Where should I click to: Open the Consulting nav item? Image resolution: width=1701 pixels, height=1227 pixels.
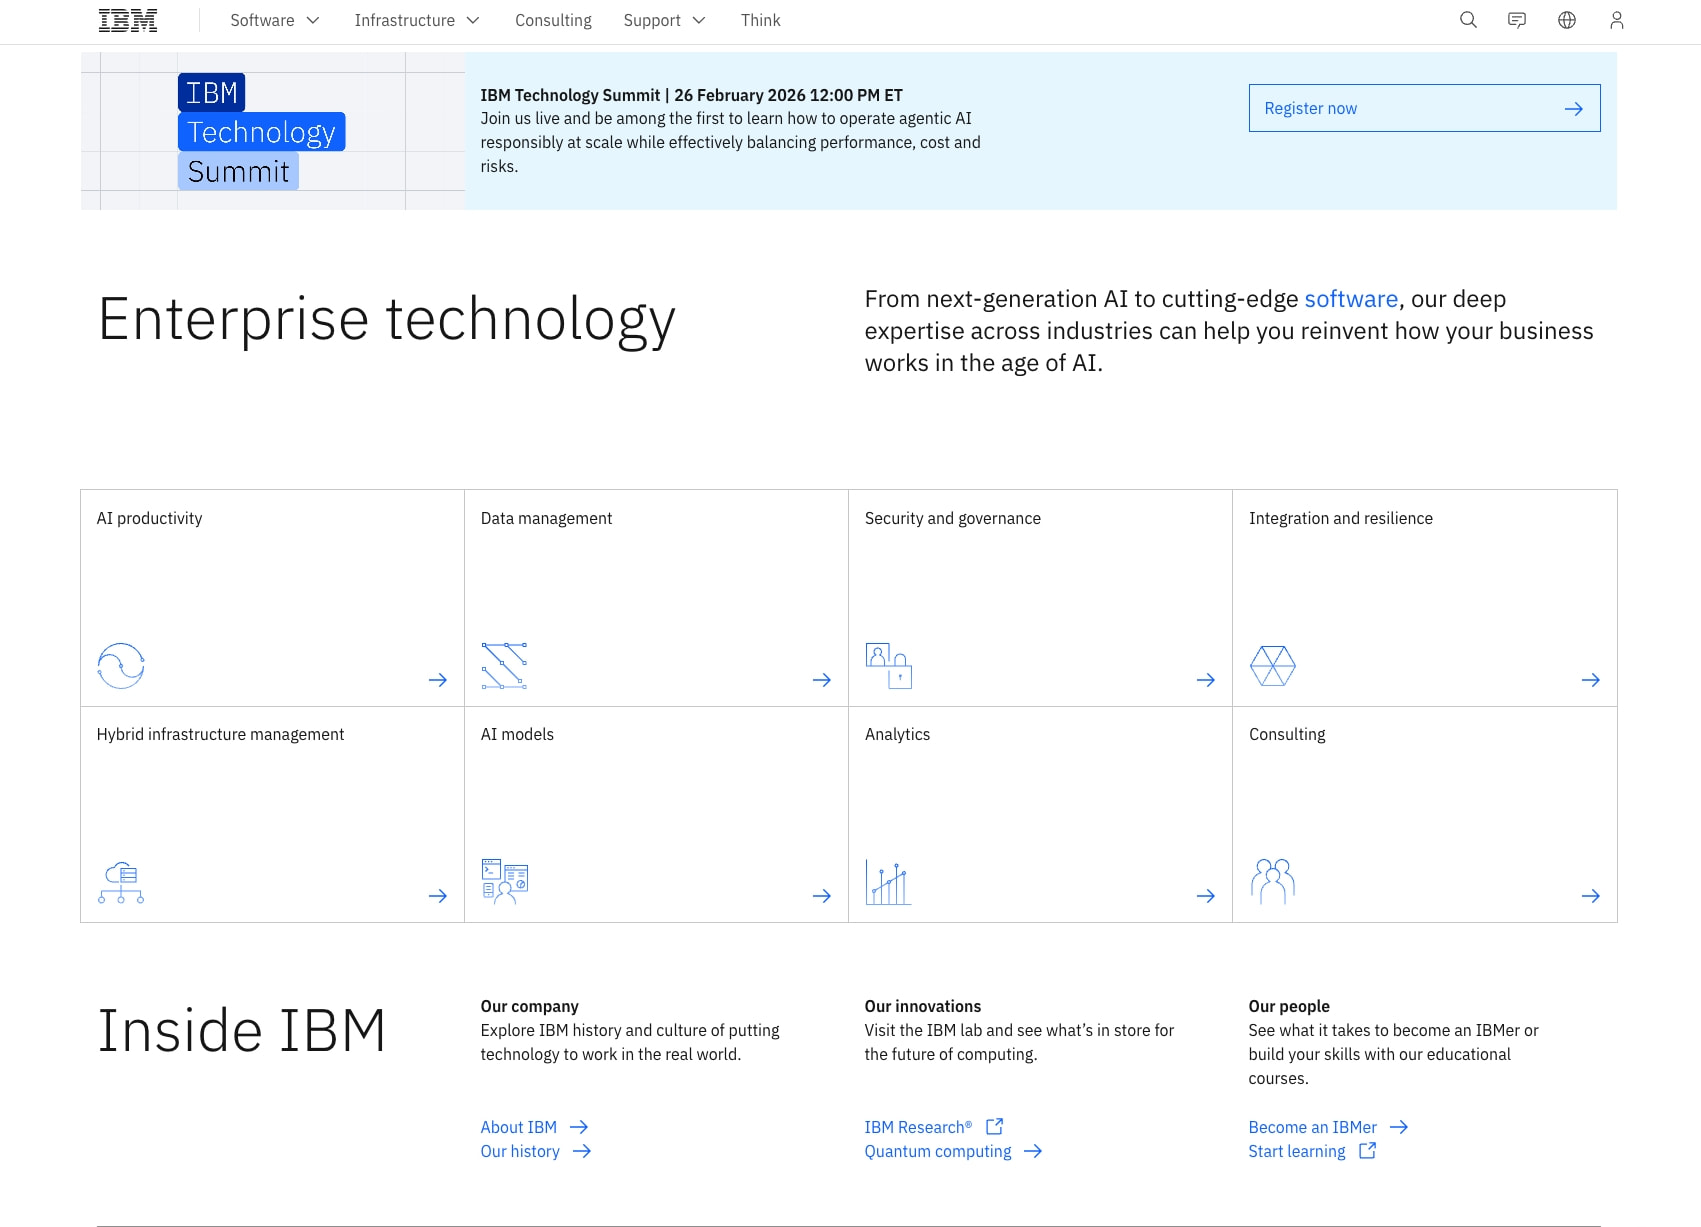click(553, 20)
